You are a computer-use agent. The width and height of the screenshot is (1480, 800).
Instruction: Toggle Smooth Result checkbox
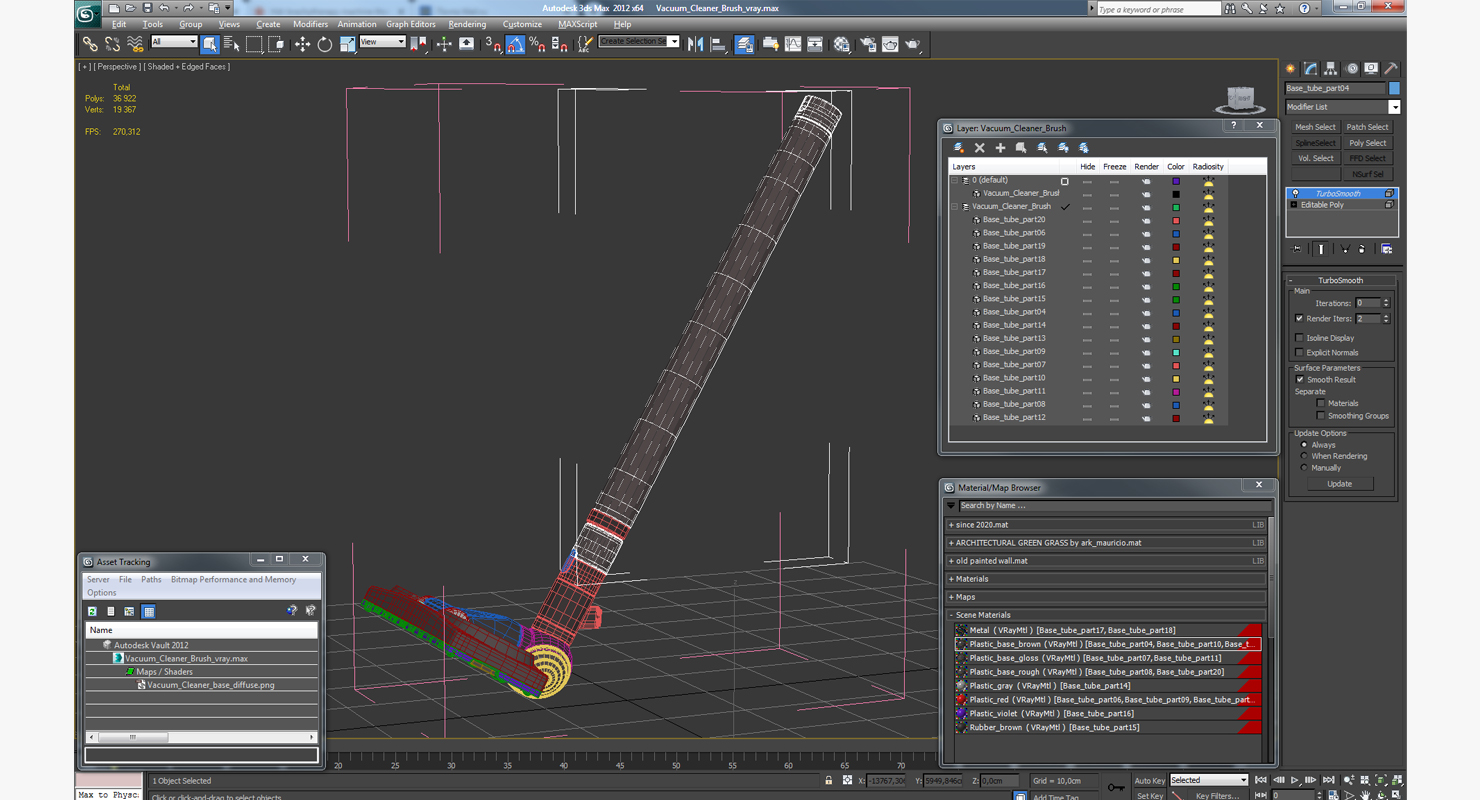(x=1300, y=380)
